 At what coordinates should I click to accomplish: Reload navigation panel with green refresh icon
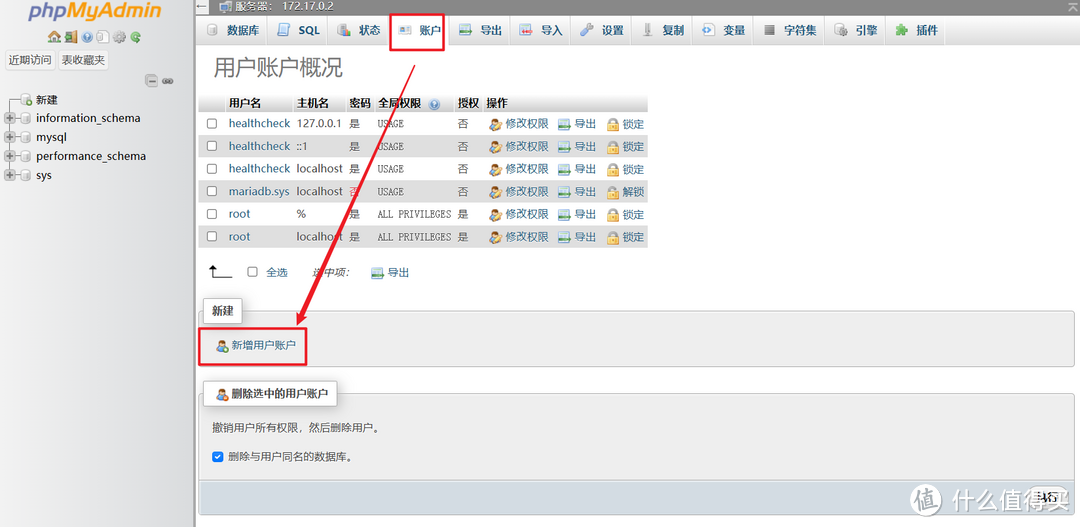point(136,37)
